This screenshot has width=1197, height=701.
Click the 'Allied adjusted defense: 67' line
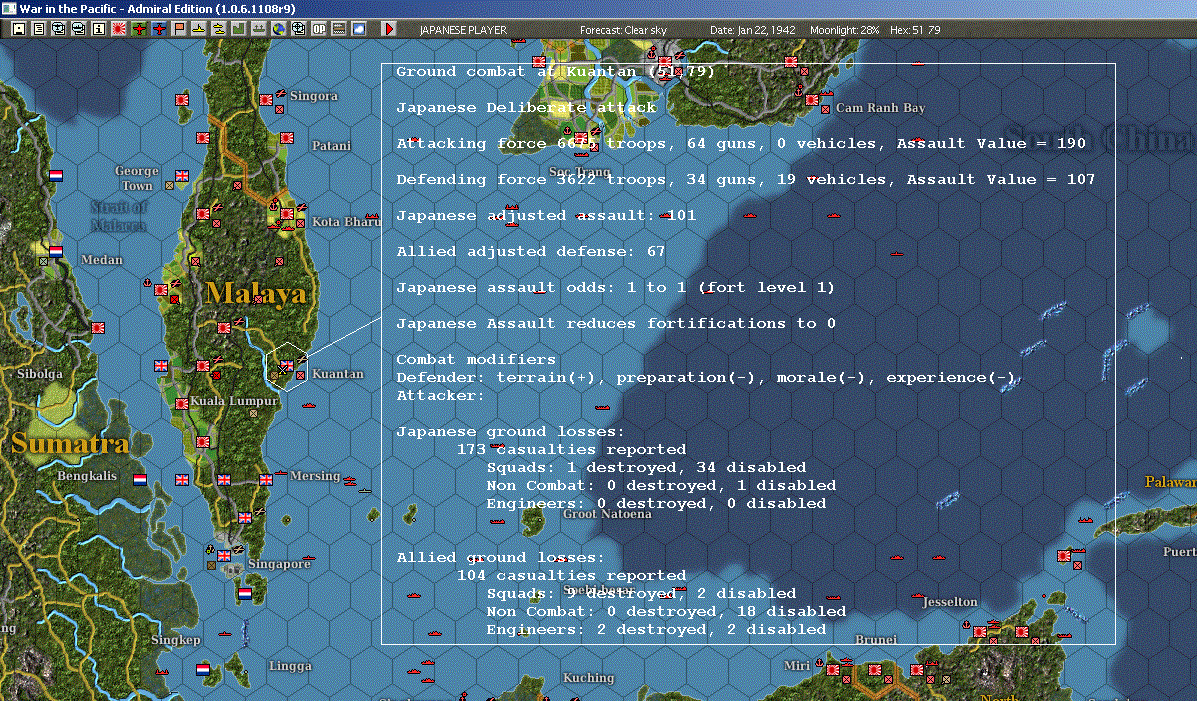point(531,251)
